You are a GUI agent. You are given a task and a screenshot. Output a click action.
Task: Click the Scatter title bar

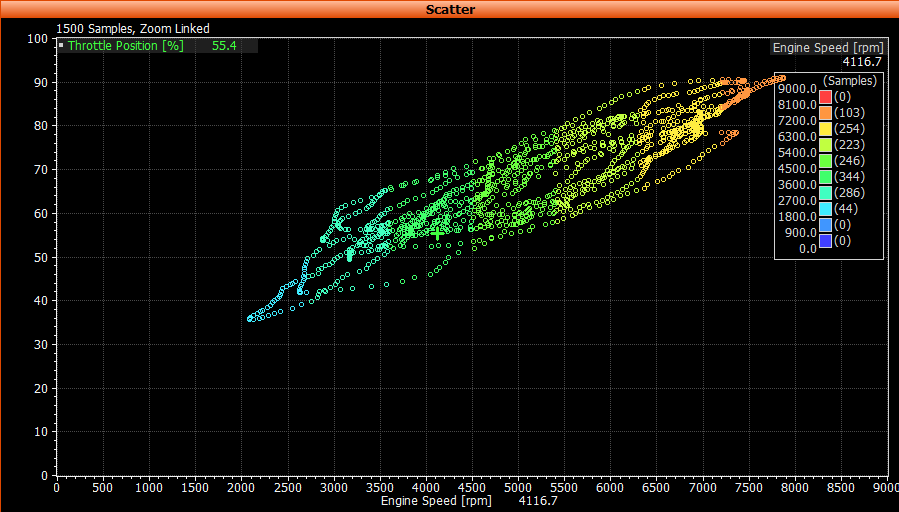[449, 9]
